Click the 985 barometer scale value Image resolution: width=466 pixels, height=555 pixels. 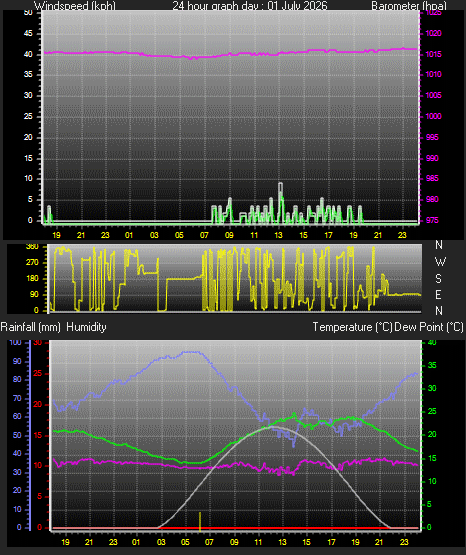click(432, 178)
